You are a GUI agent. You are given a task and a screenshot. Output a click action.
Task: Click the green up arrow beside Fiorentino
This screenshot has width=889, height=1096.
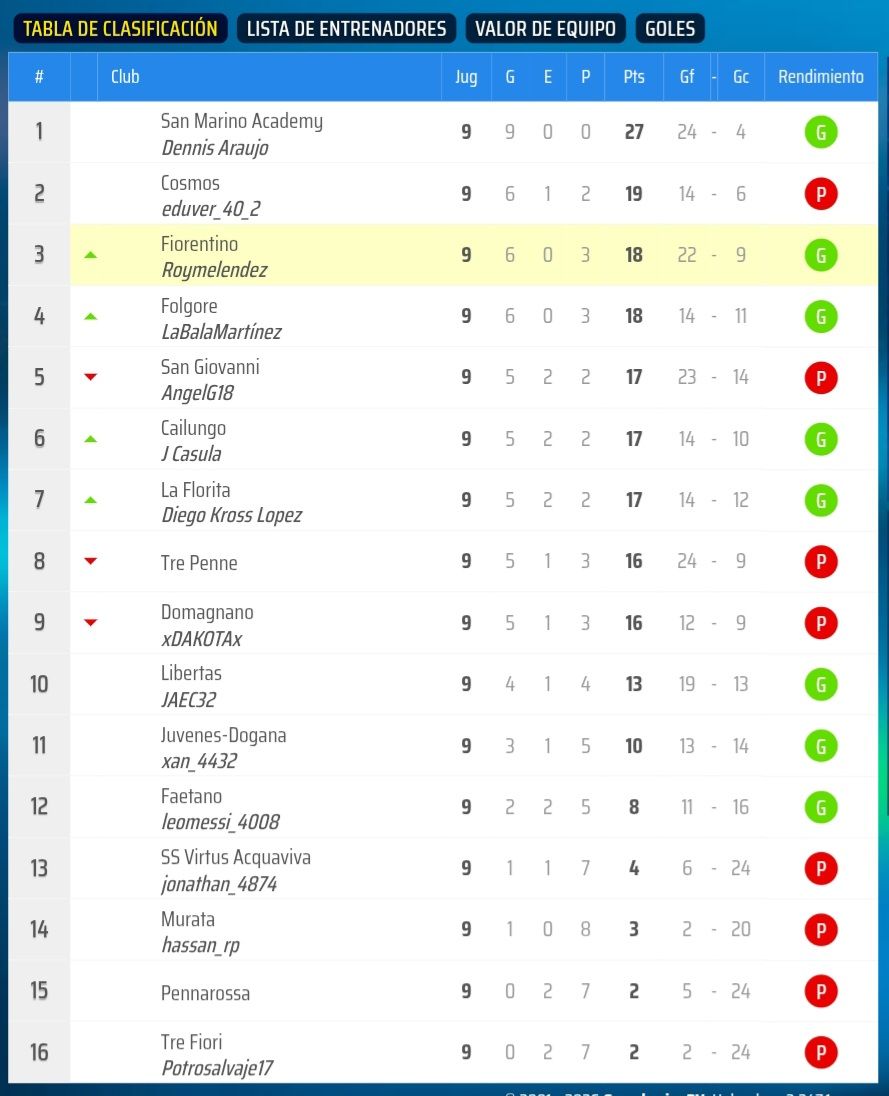(90, 255)
